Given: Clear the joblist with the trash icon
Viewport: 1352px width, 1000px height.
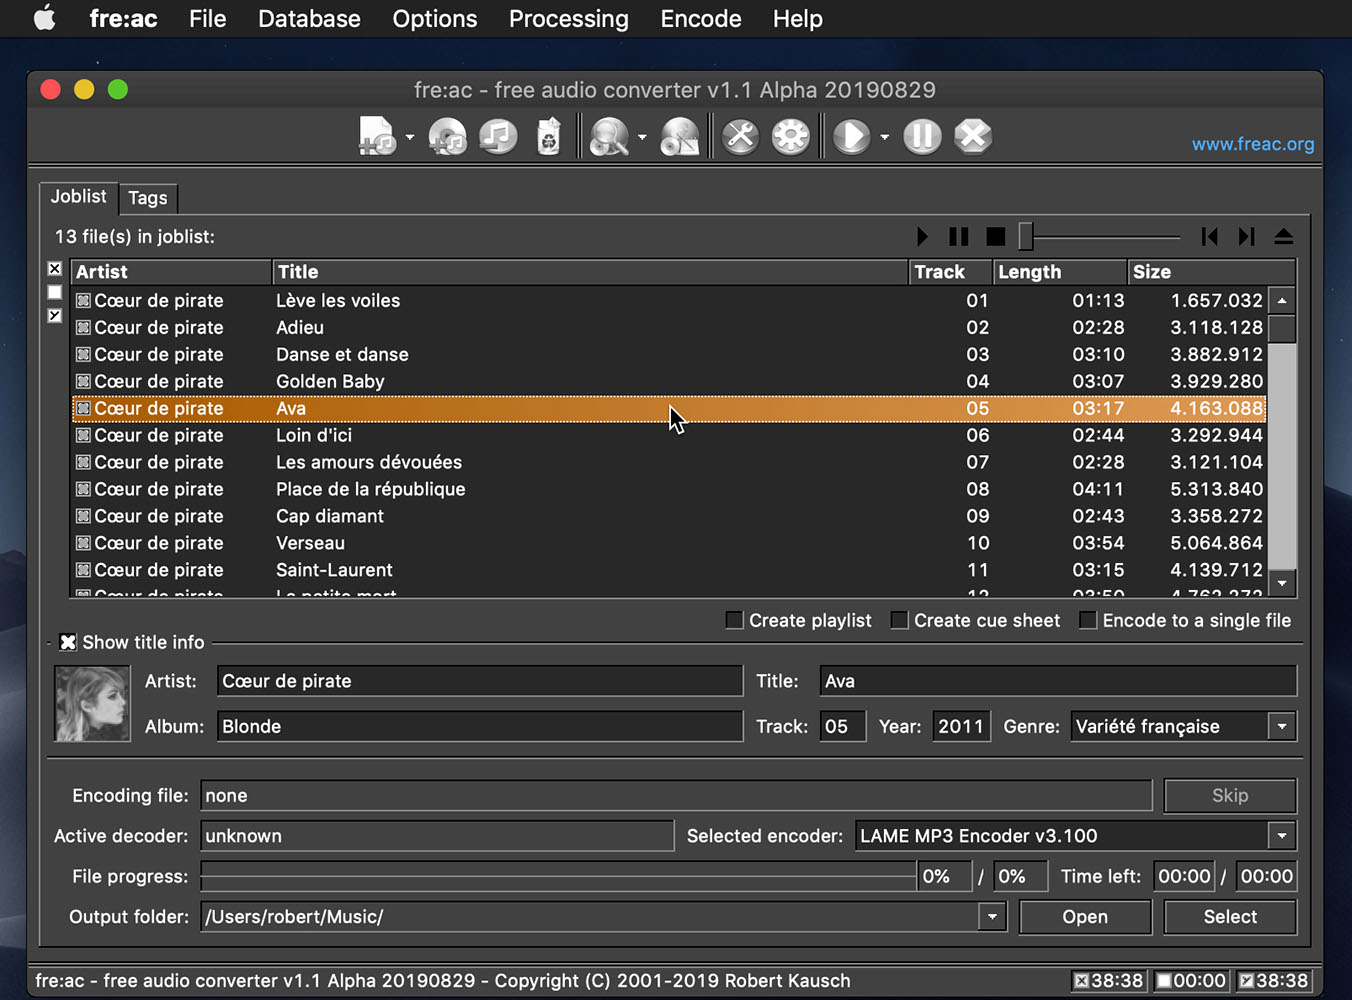Looking at the screenshot, I should click(548, 136).
